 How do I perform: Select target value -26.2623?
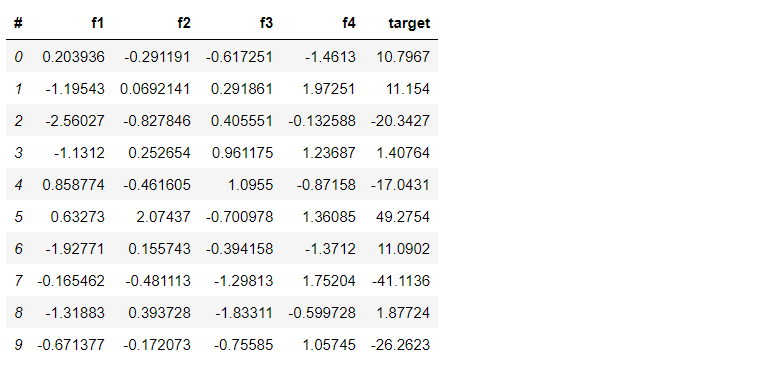[x=400, y=345]
